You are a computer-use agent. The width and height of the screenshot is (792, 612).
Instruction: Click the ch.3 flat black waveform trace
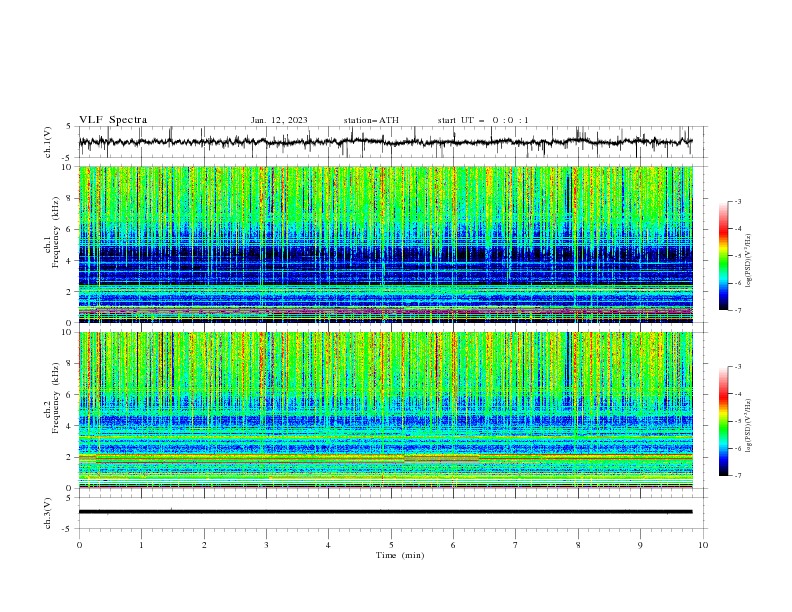[x=385, y=512]
